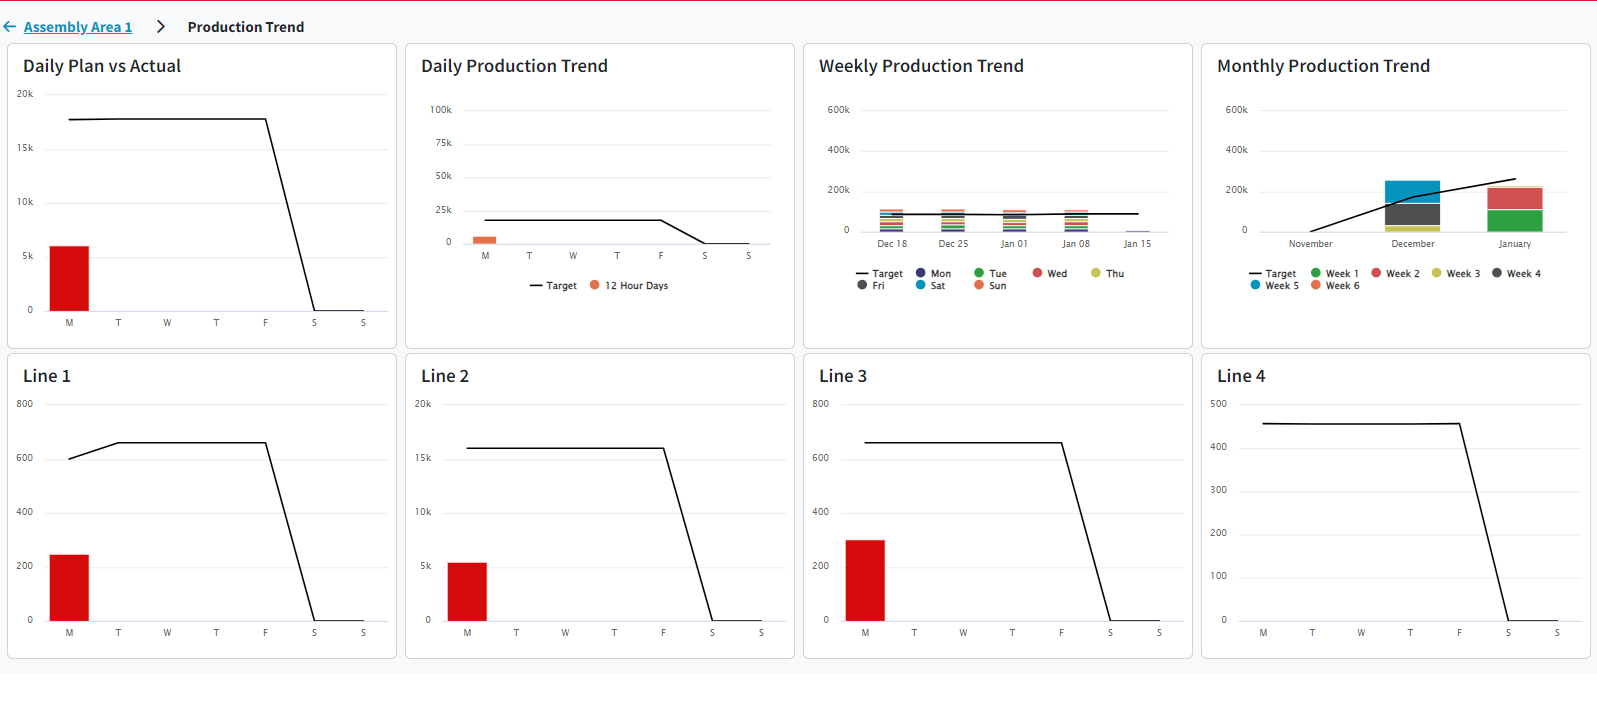Viewport: 1597px width, 709px height.
Task: Toggle Week 1 legend in Monthly Production Trend
Action: pos(1335,273)
